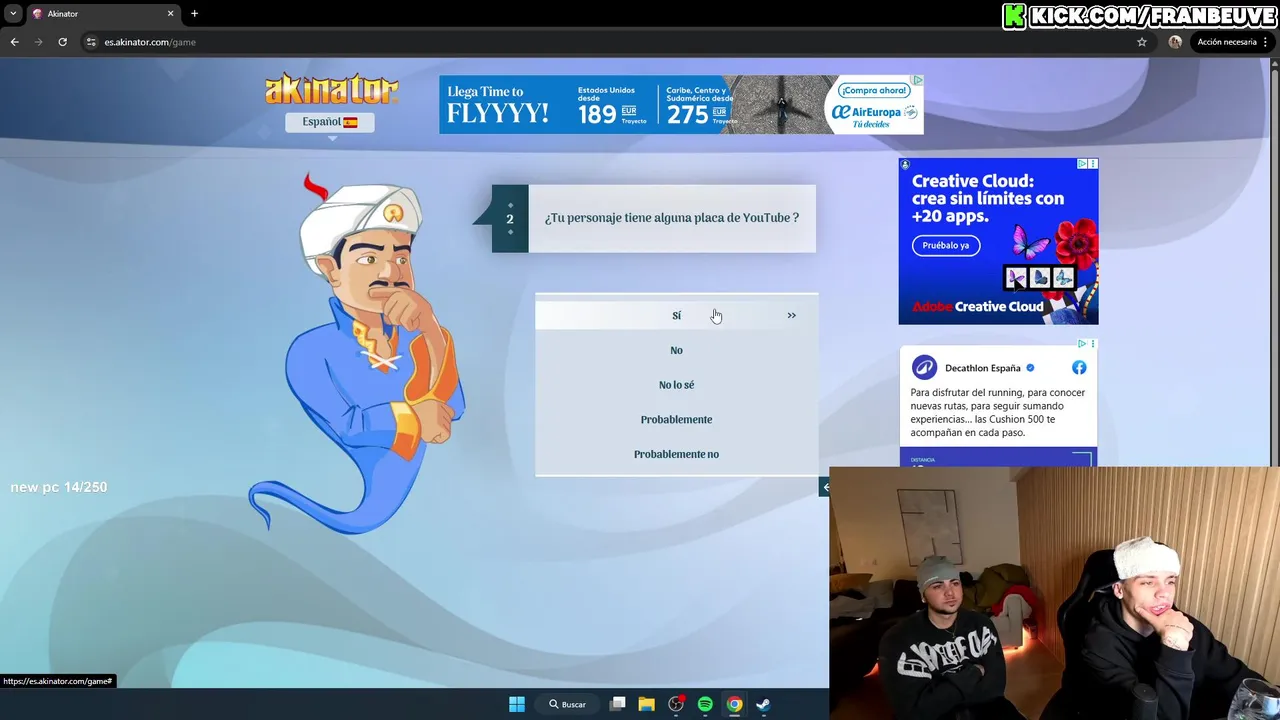Select the Probablemente answer
Screen dimensions: 1280x720
pos(676,419)
